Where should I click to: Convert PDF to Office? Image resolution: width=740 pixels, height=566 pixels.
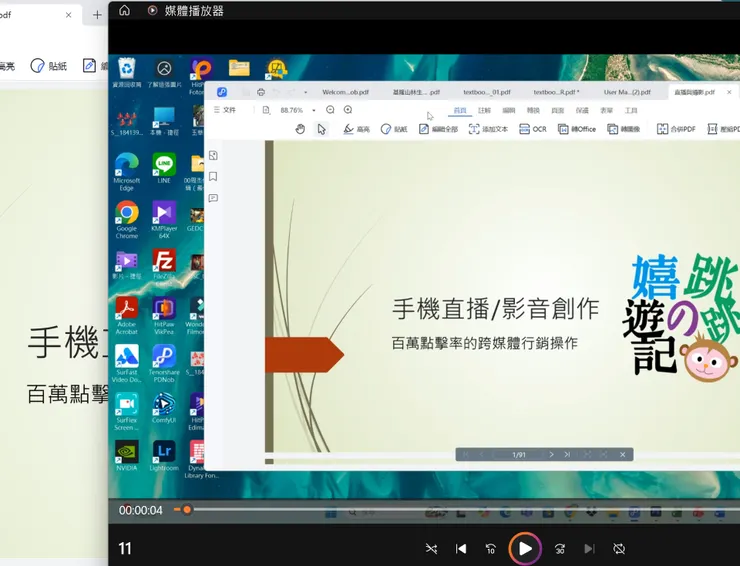tap(577, 129)
